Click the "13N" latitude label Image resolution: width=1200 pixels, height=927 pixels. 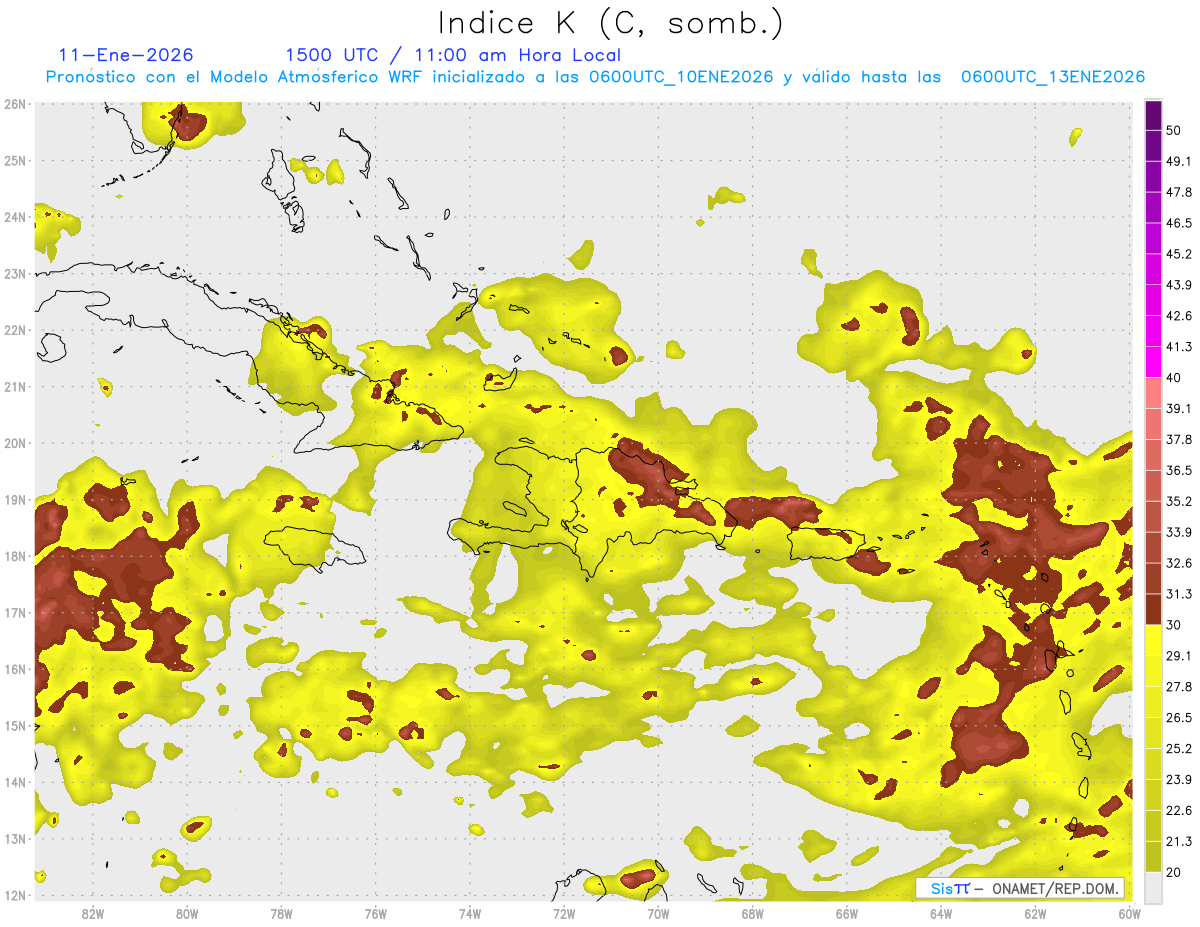point(15,838)
